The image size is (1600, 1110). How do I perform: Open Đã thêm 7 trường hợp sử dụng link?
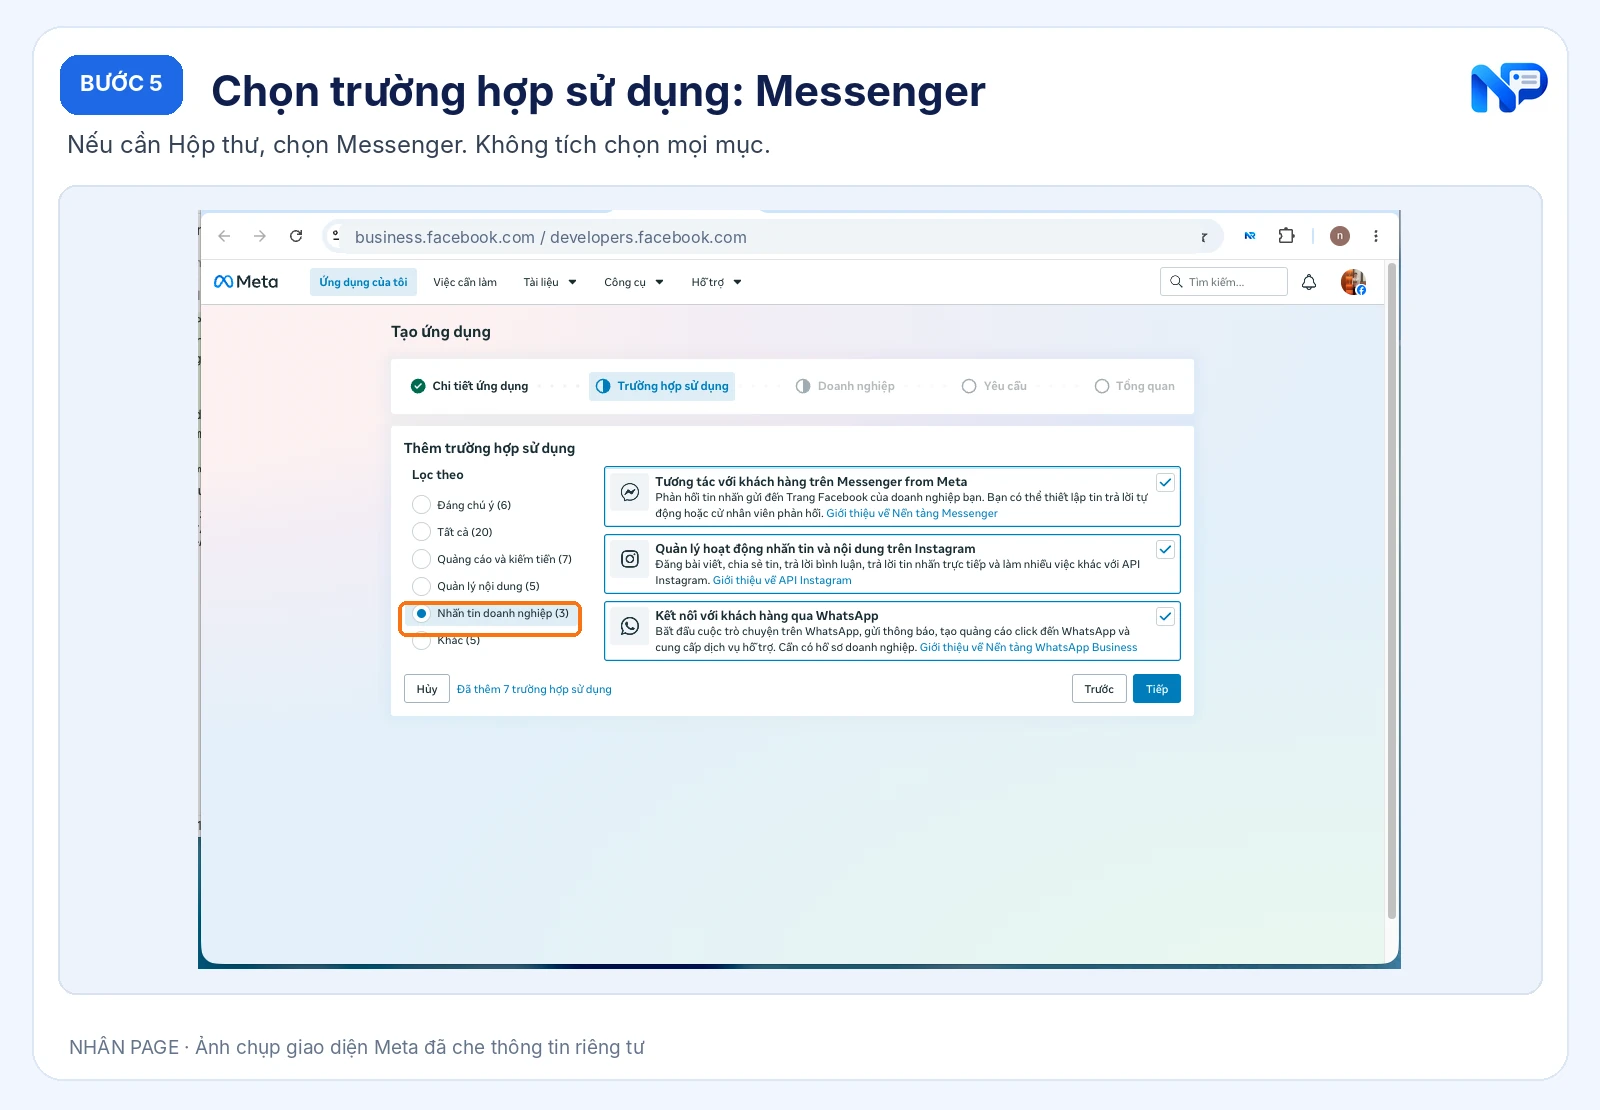click(534, 689)
